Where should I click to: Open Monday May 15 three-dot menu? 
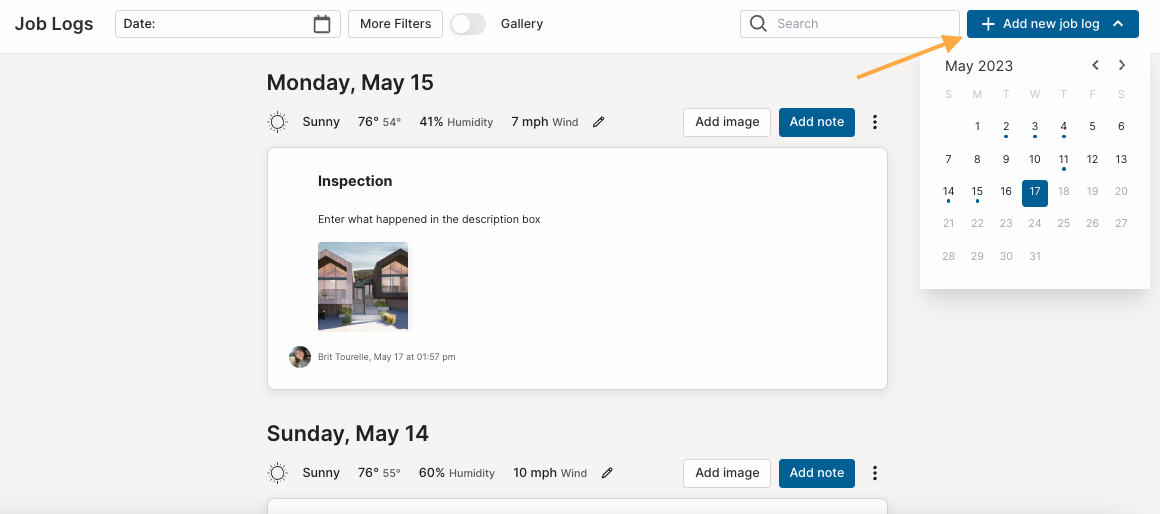tap(875, 122)
